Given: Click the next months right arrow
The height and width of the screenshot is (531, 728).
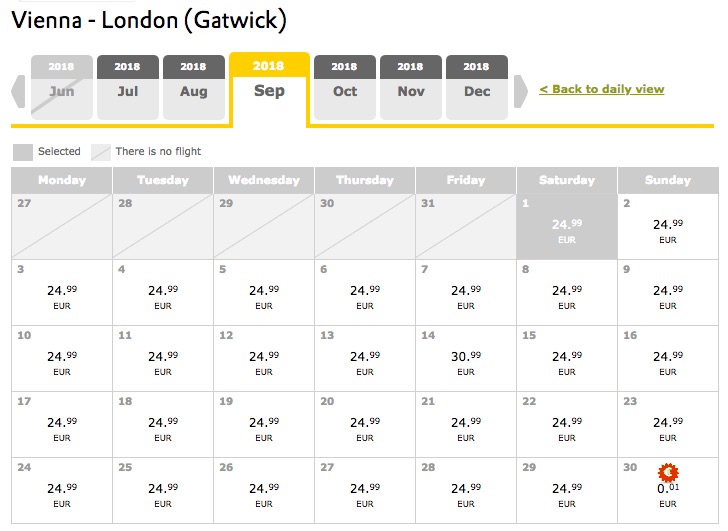Looking at the screenshot, I should tap(521, 91).
